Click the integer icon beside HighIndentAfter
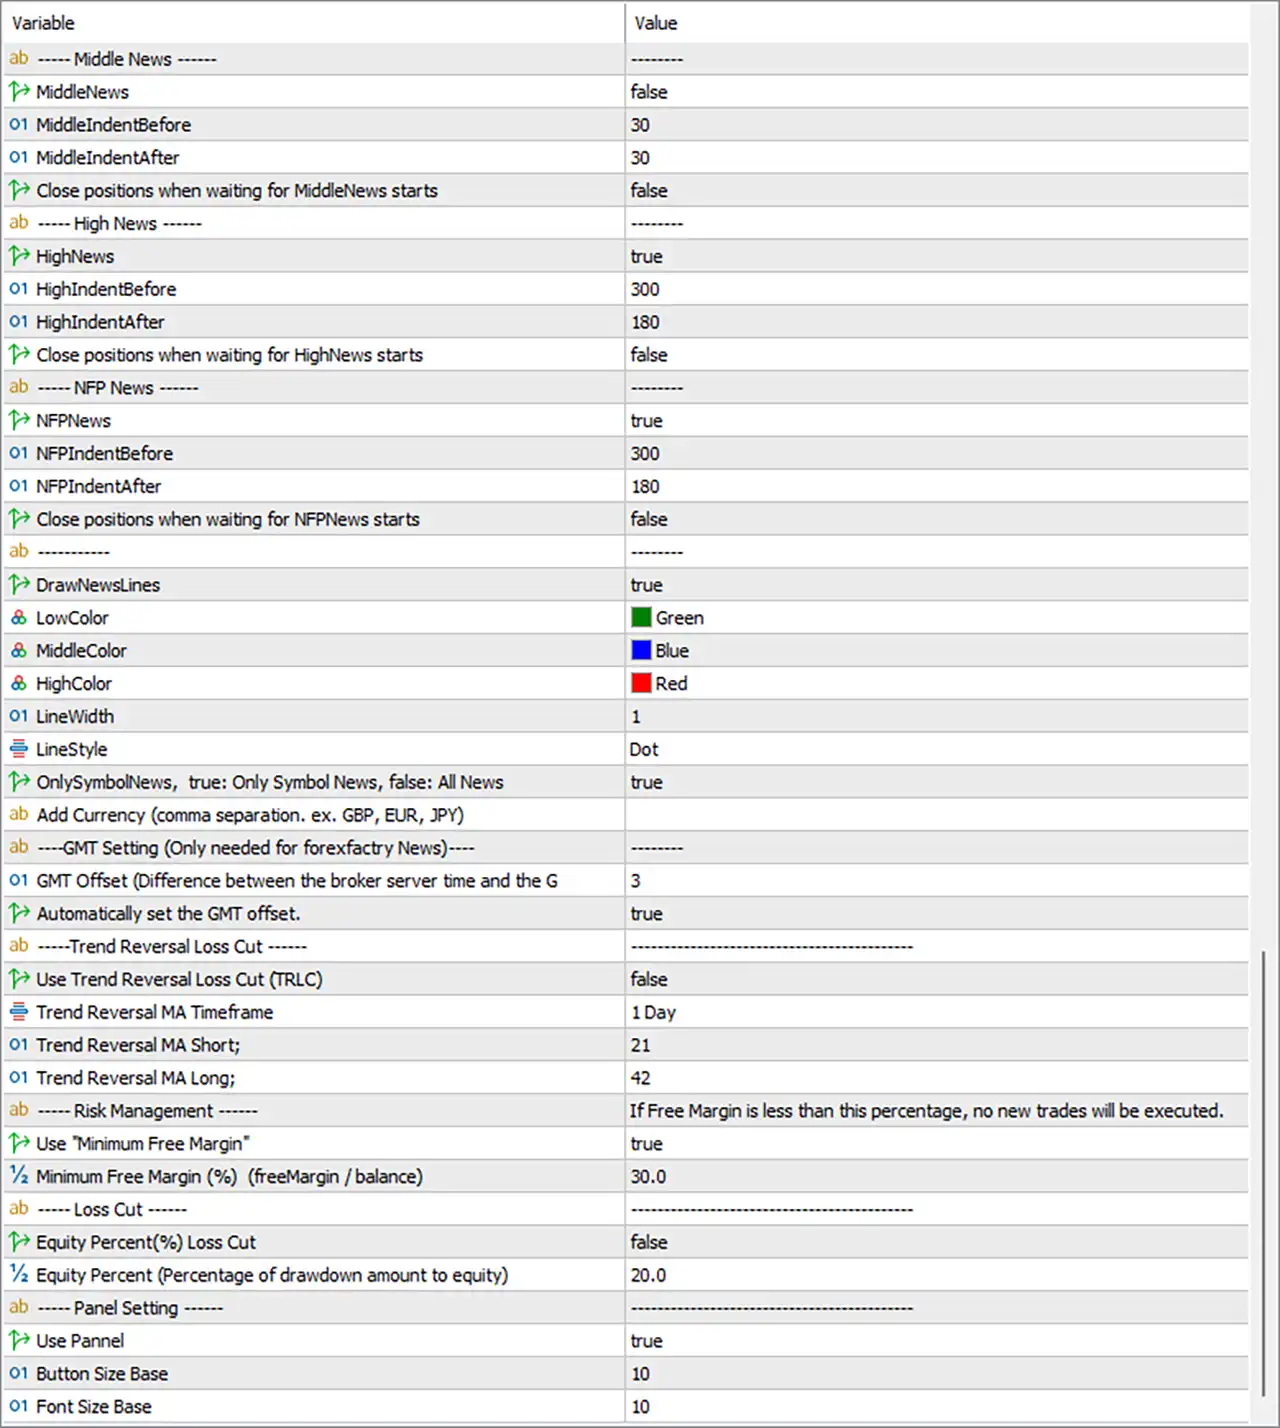The height and width of the screenshot is (1428, 1280). [19, 321]
